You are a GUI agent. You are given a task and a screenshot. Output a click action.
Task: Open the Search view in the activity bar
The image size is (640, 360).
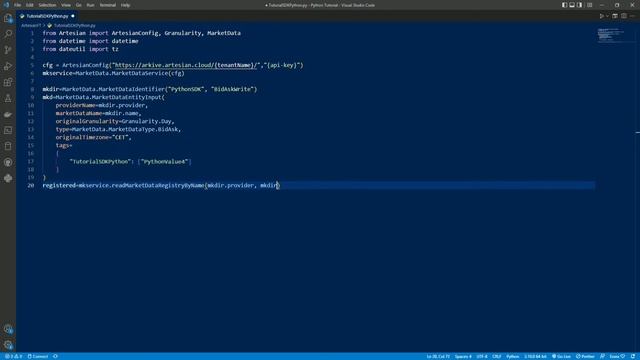tap(8, 34)
